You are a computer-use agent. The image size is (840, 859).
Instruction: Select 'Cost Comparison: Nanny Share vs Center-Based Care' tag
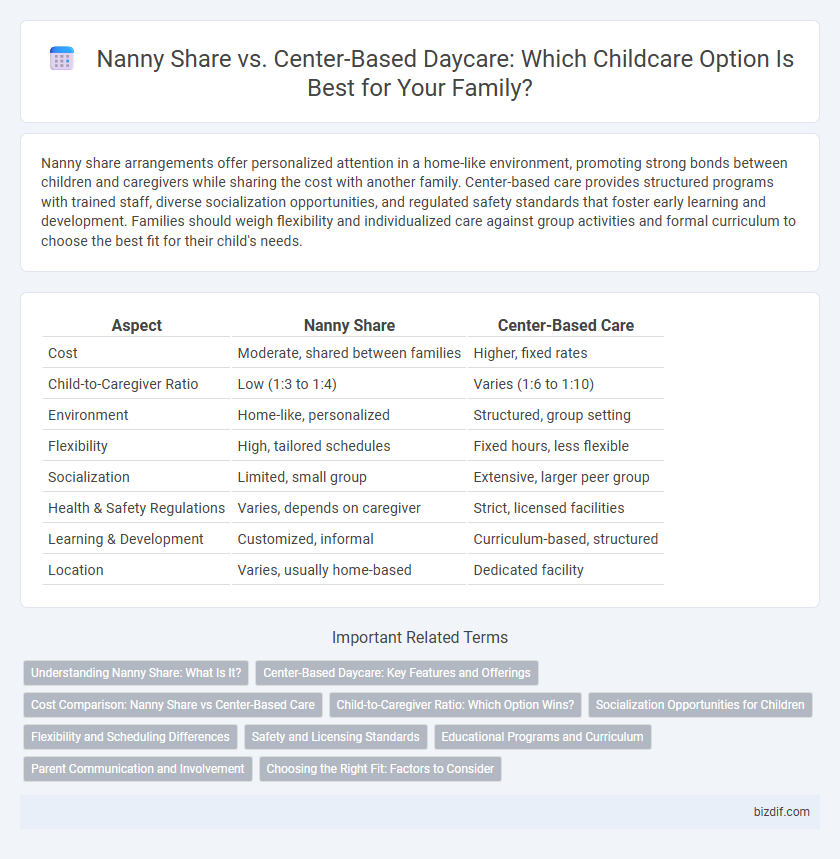click(173, 705)
